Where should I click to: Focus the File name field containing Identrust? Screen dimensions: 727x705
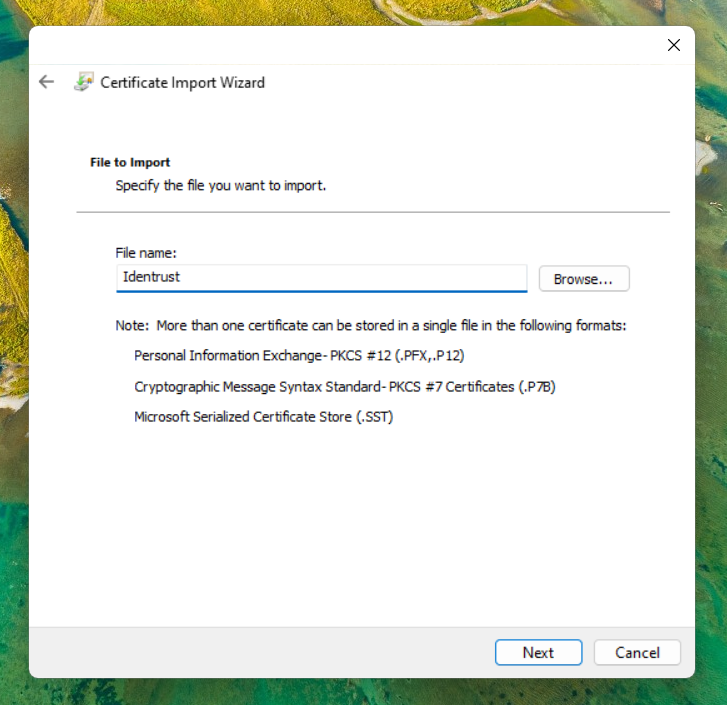[x=320, y=278]
